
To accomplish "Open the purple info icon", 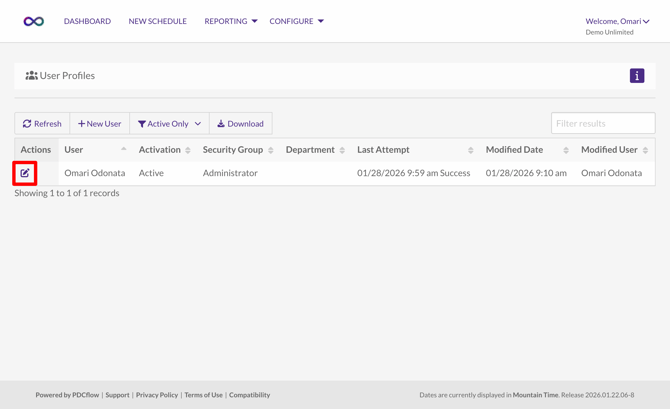I will [x=637, y=76].
